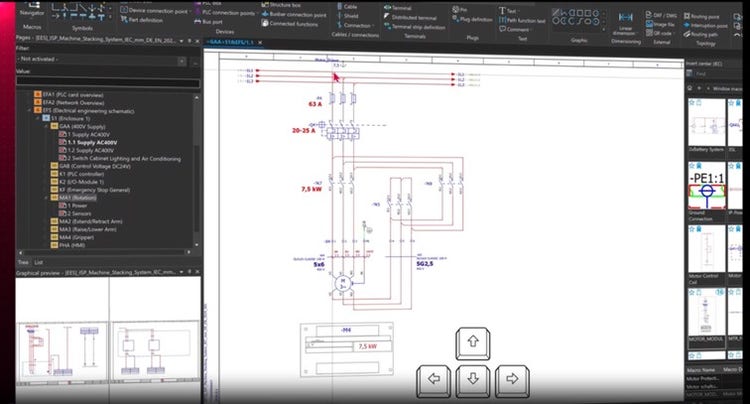The image size is (750, 404).
Task: Click the on-screen down arrow key
Action: tap(473, 381)
